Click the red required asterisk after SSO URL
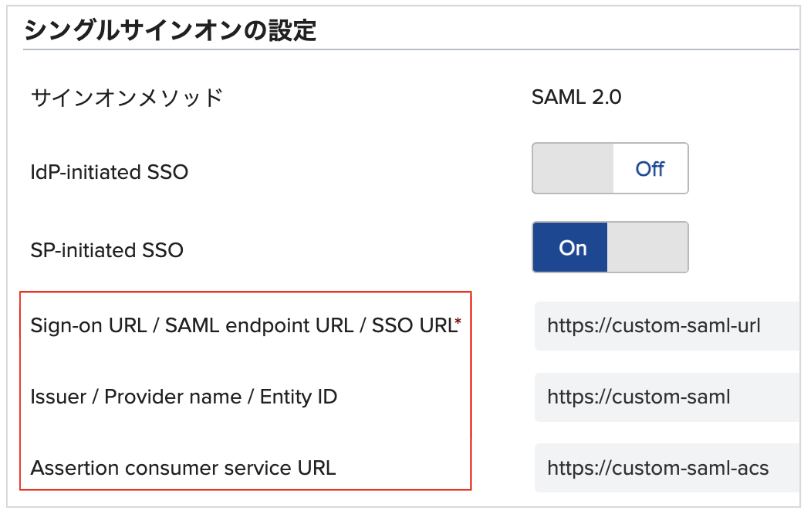The width and height of the screenshot is (806, 514). (459, 322)
